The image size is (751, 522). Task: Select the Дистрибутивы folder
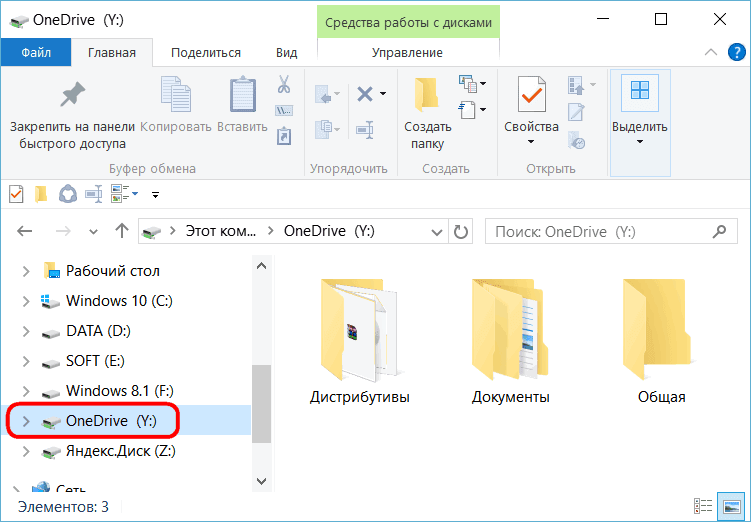(359, 340)
